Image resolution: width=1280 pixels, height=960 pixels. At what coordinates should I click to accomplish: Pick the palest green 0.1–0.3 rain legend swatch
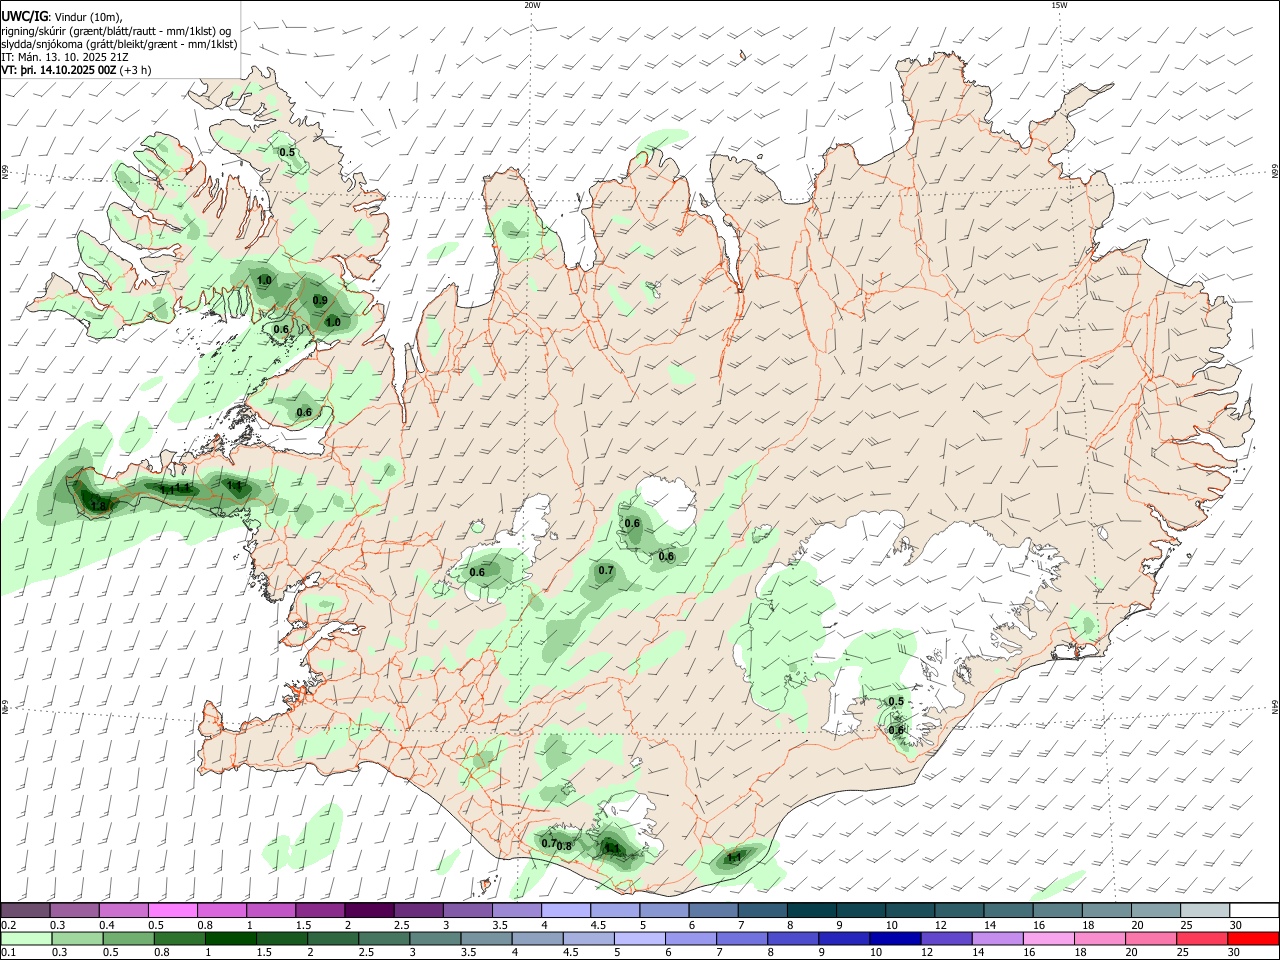pos(26,939)
